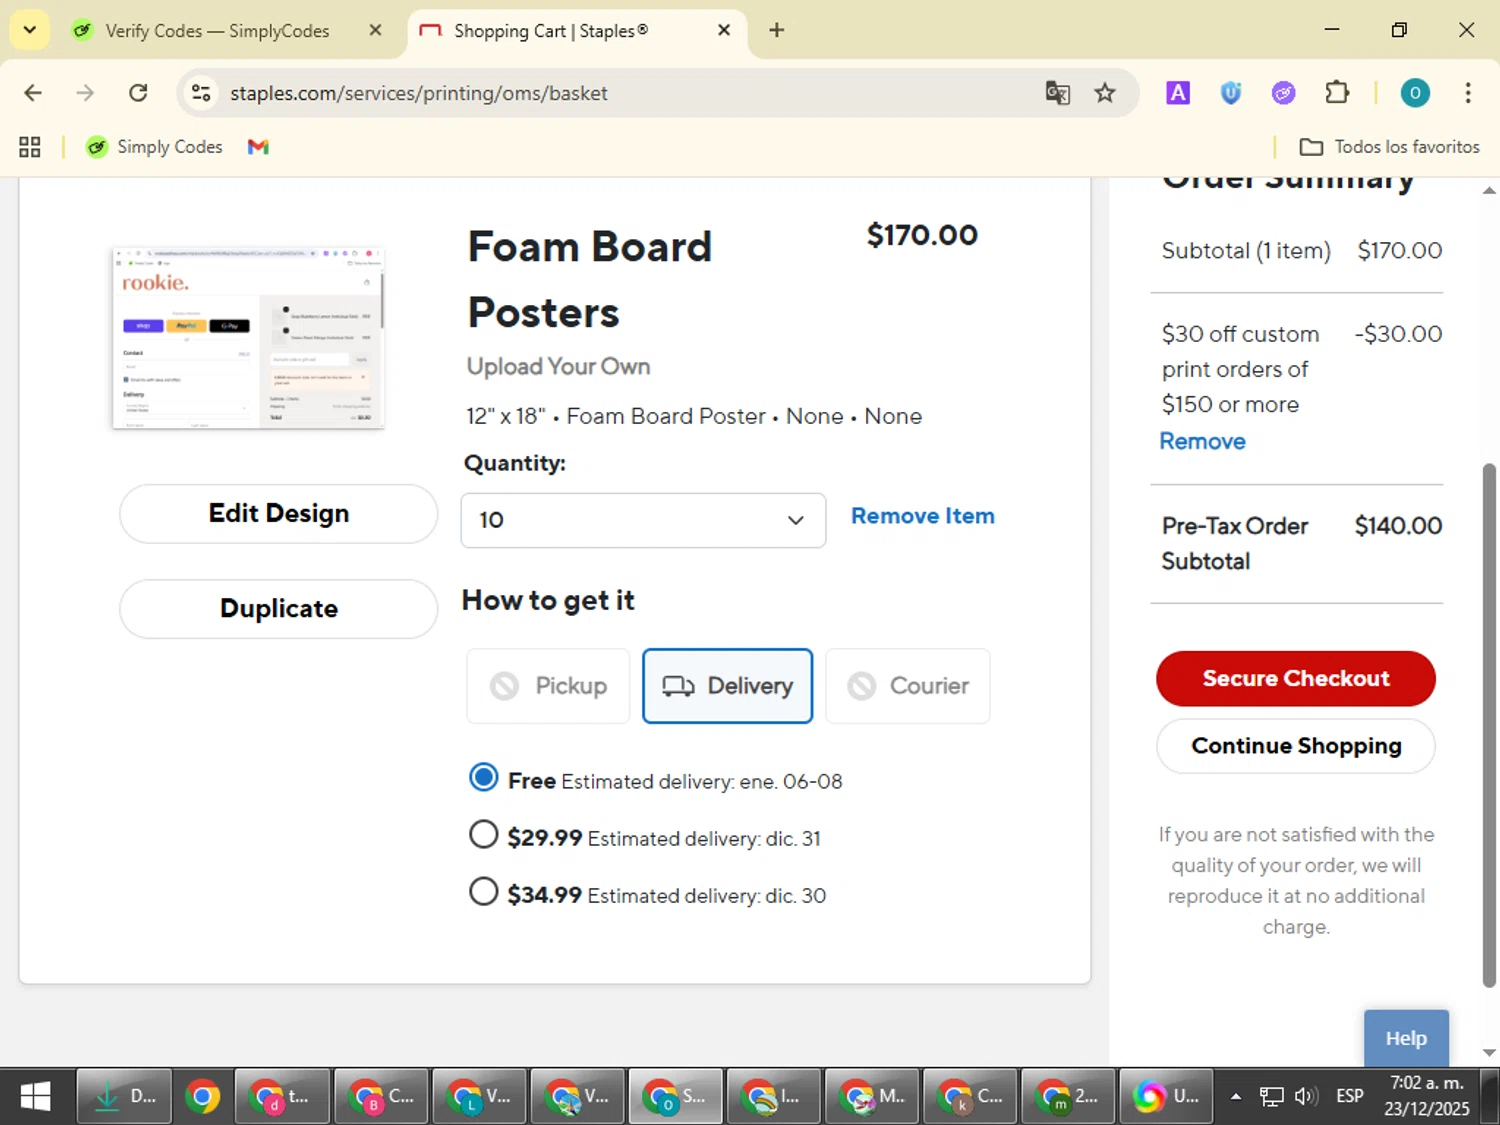1500x1125 pixels.
Task: Open the network tray icon
Action: (1271, 1097)
